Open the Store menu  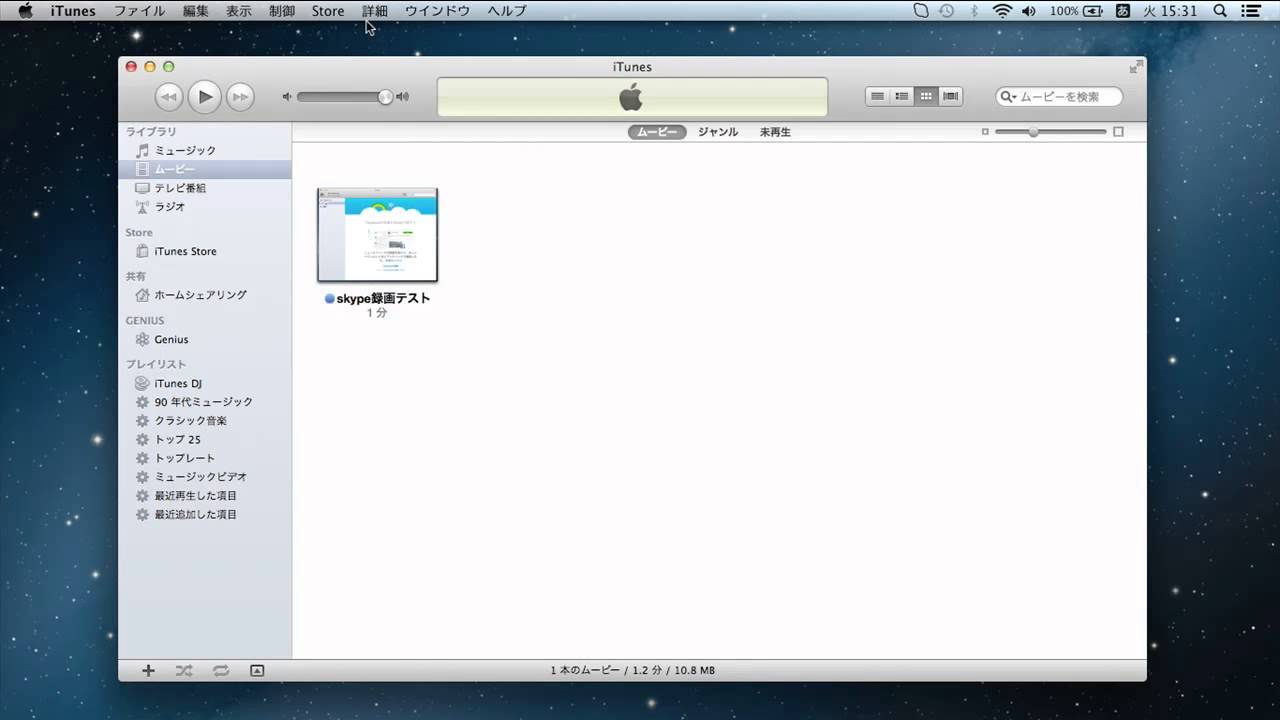pyautogui.click(x=328, y=11)
